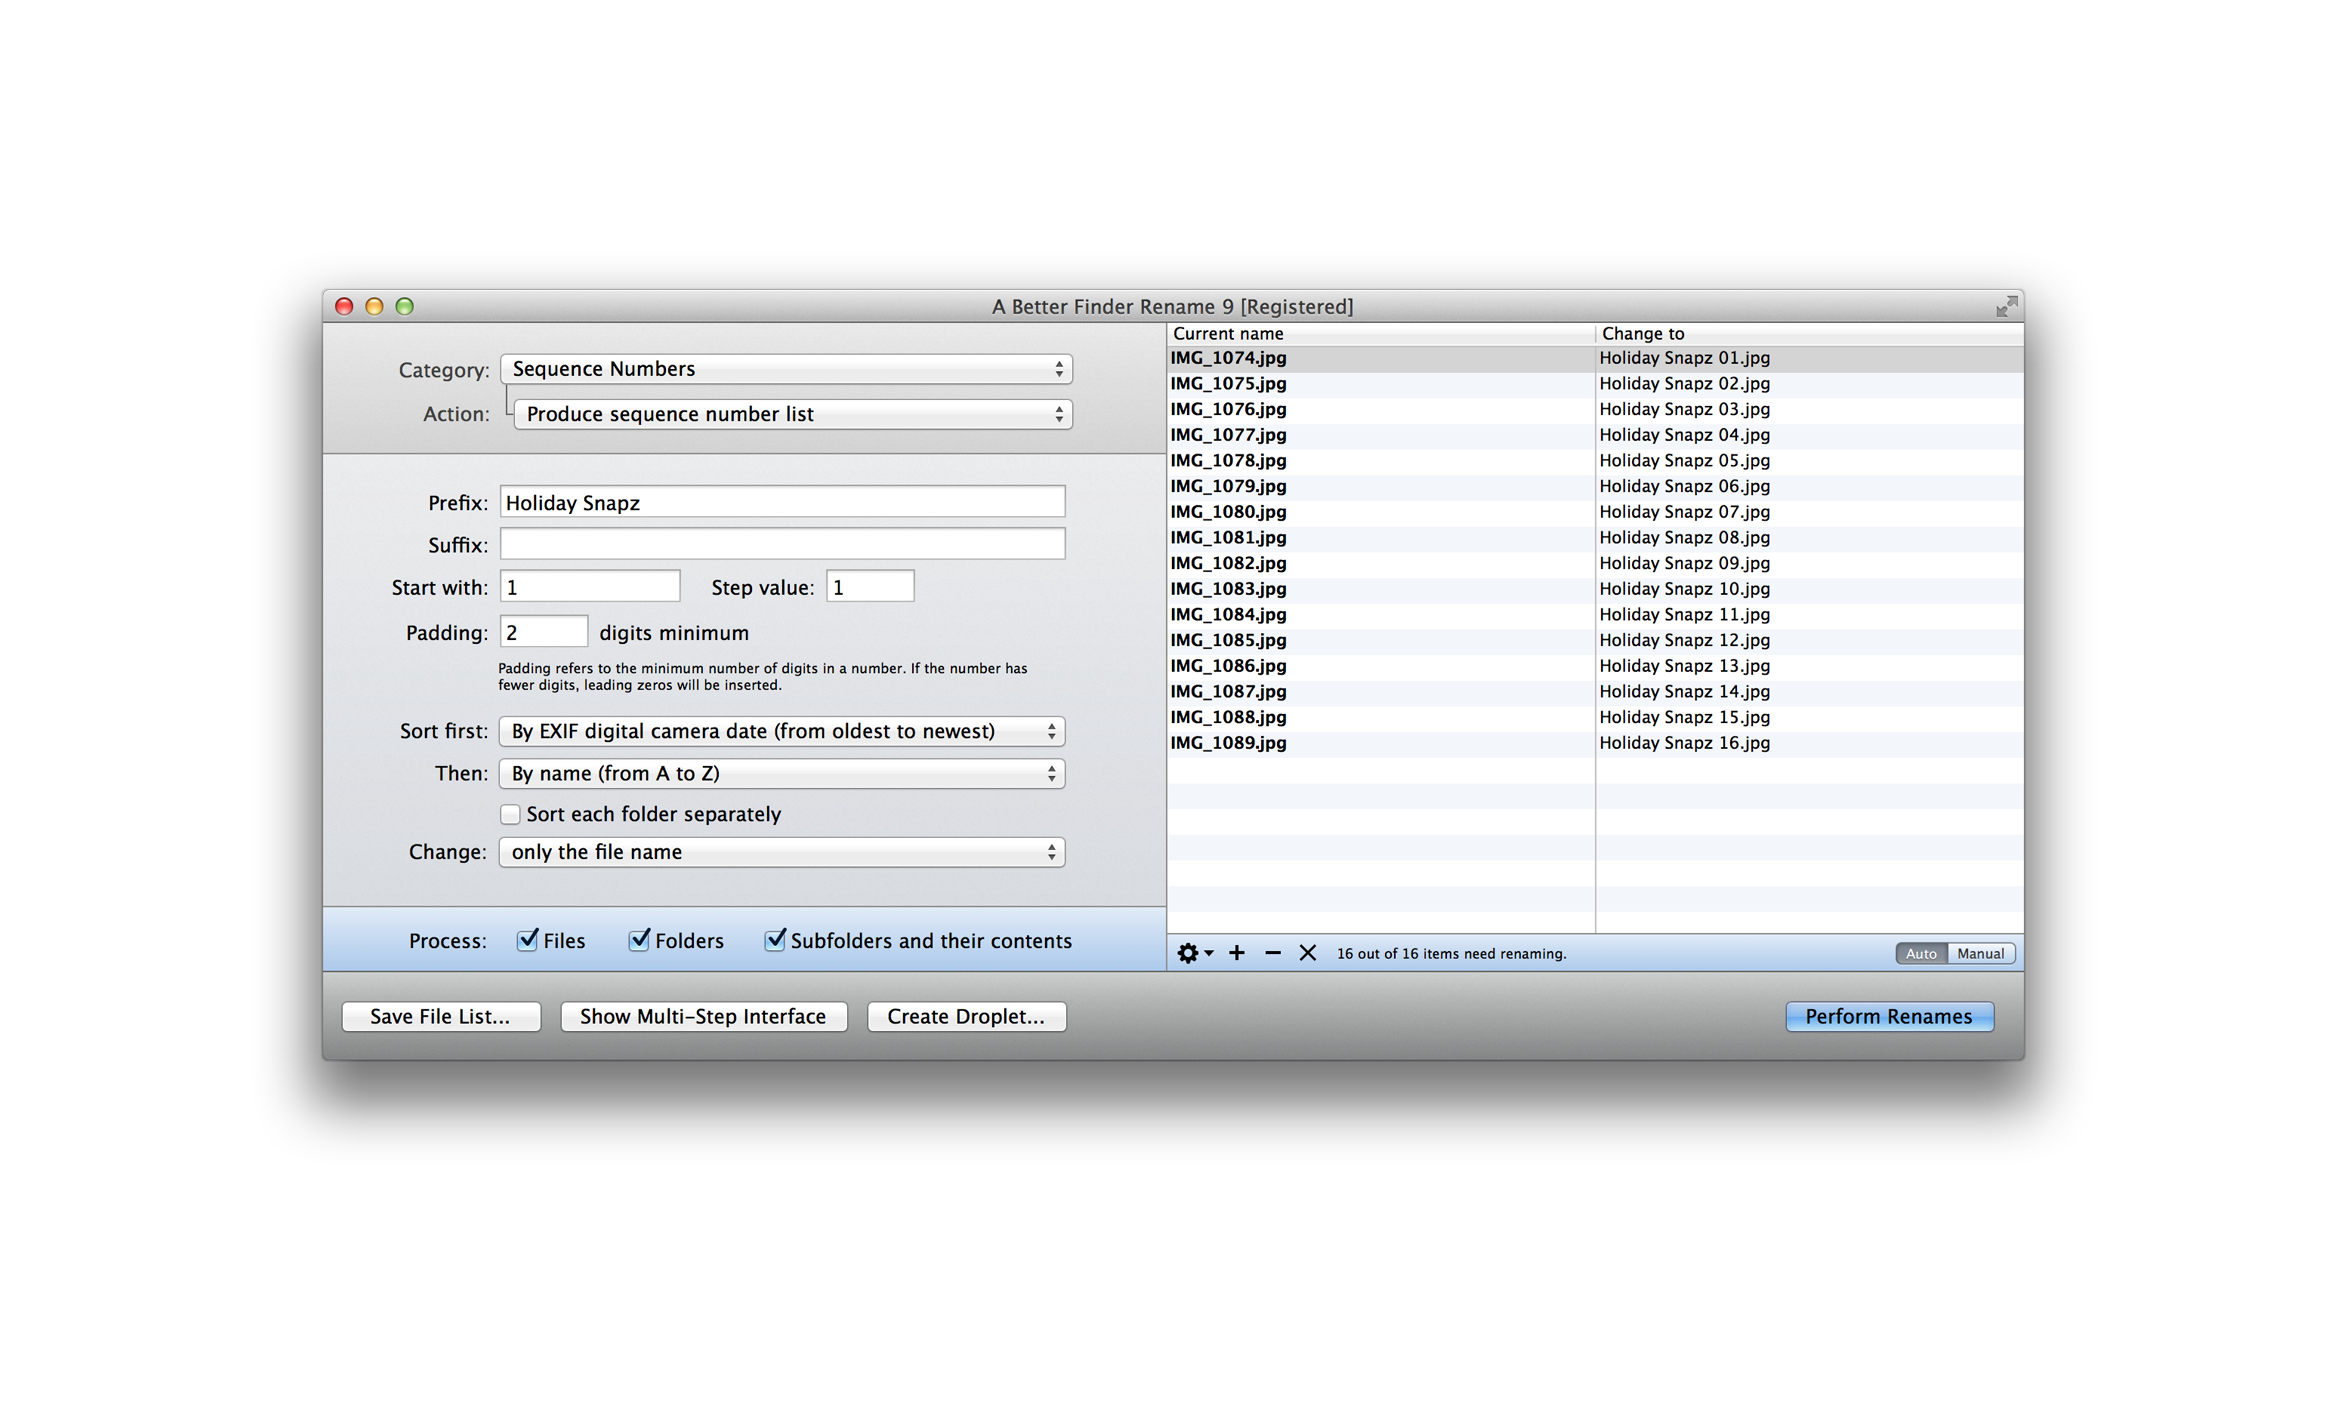This screenshot has width=2348, height=1417.
Task: Toggle the Files checkbox
Action: tap(527, 940)
